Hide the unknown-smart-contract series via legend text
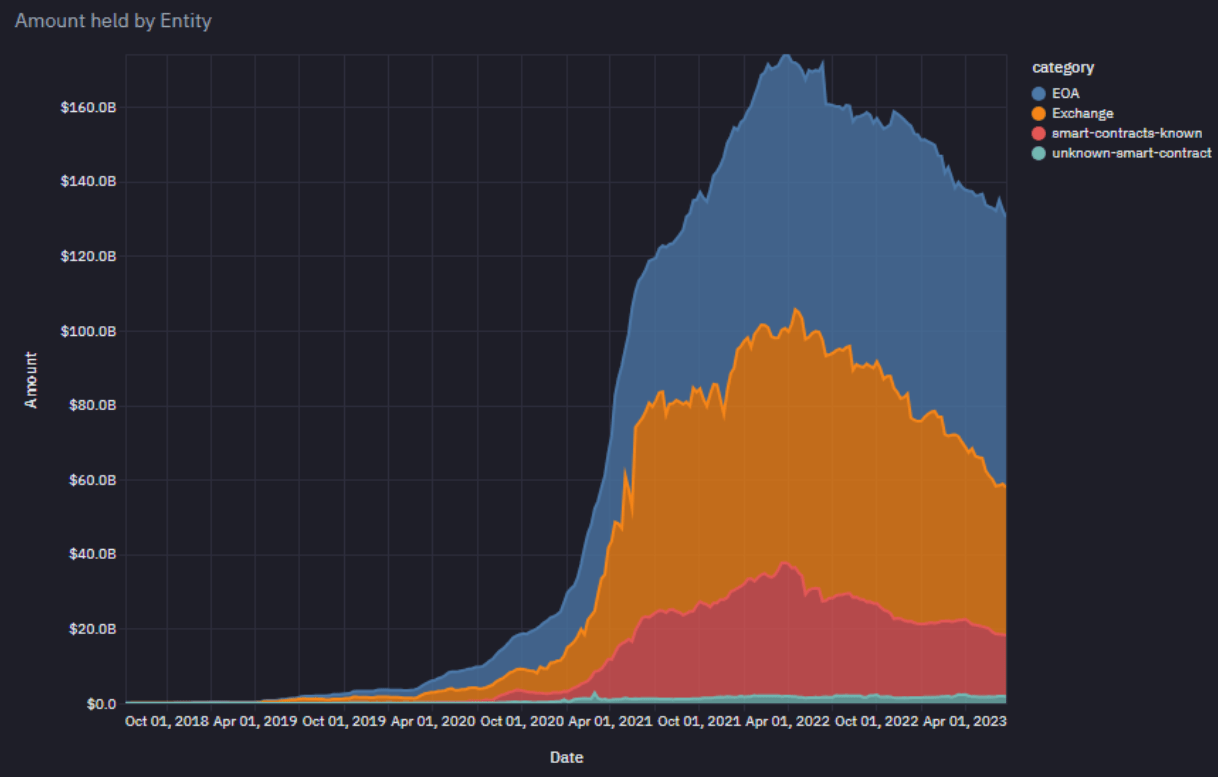 1131,153
